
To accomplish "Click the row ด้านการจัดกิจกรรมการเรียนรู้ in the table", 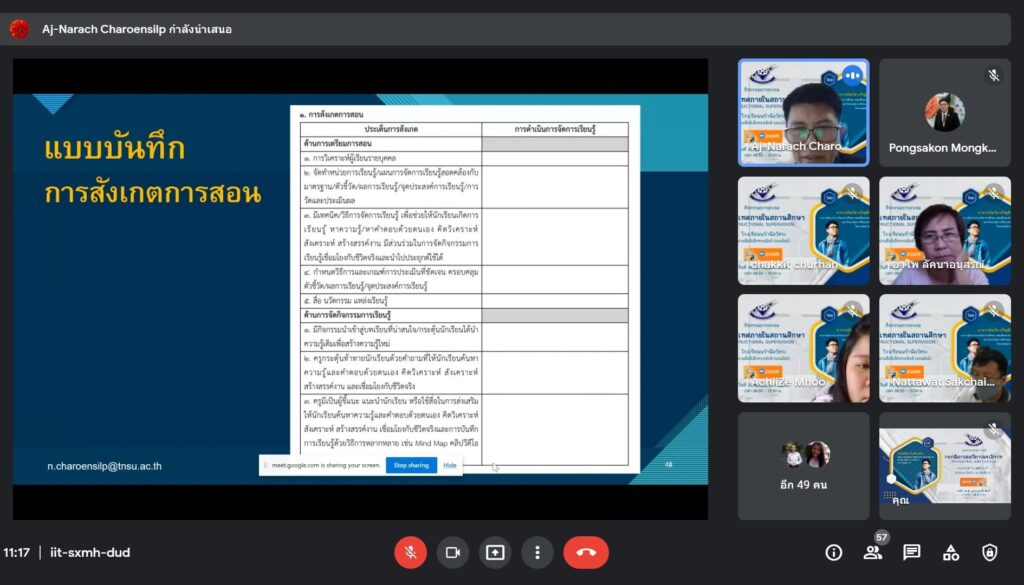I will click(x=464, y=315).
